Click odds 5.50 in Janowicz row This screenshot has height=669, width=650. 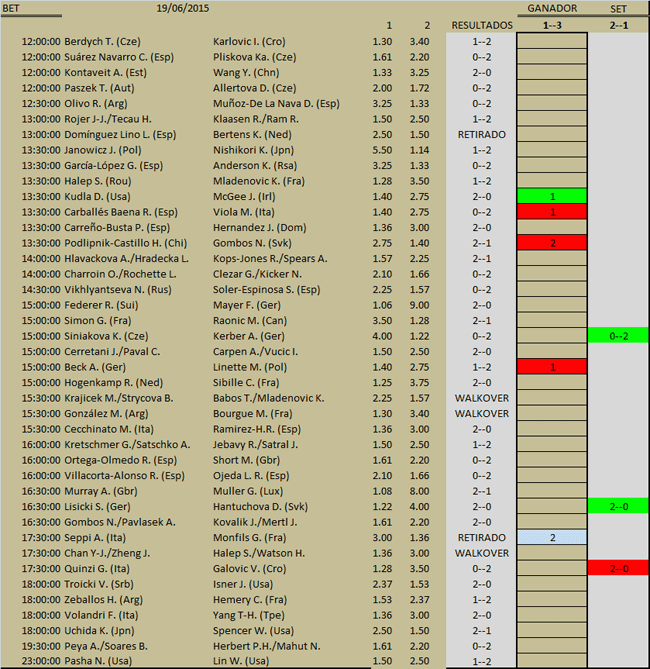click(x=382, y=150)
